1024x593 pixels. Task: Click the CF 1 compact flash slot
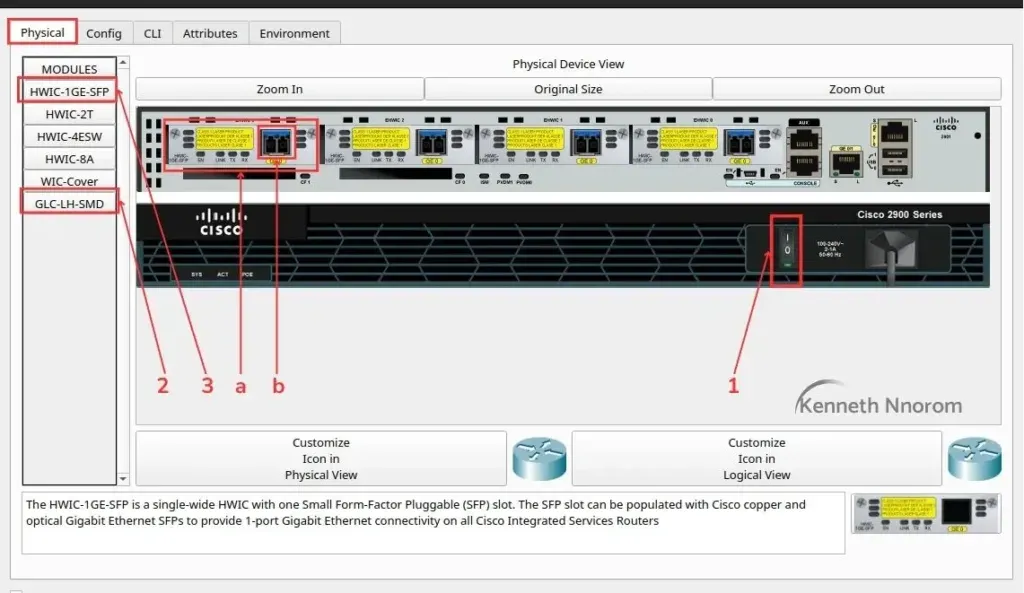[x=239, y=174]
